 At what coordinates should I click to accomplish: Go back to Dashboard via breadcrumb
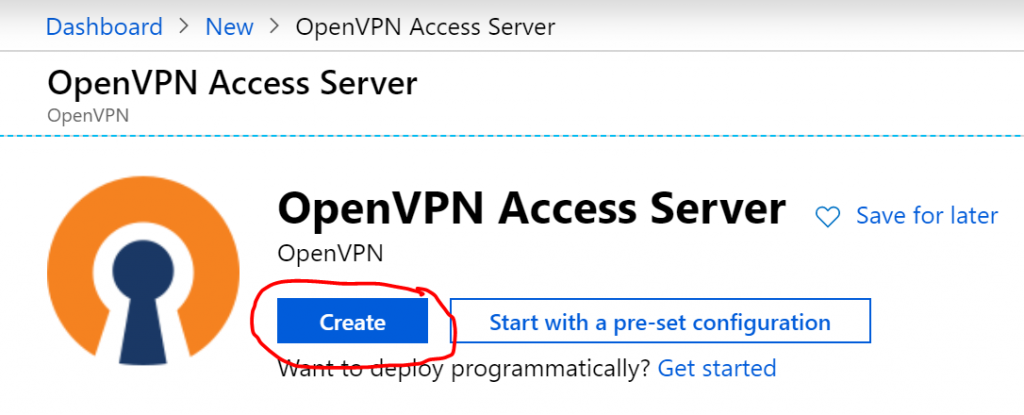click(104, 27)
